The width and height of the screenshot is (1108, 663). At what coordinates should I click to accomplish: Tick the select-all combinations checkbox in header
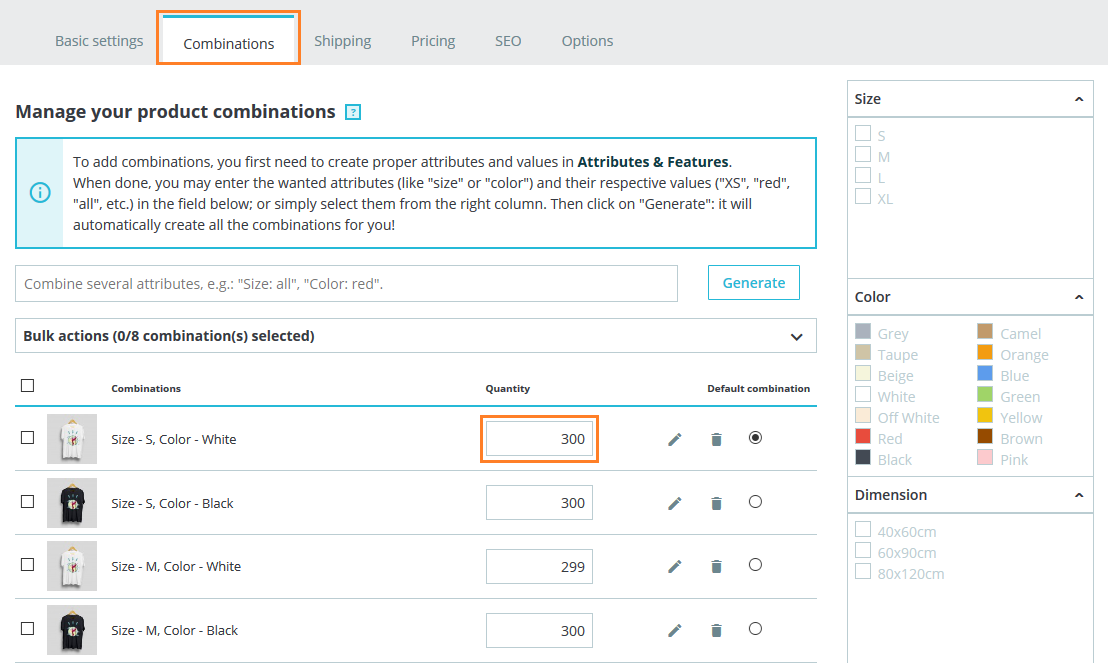coord(27,386)
